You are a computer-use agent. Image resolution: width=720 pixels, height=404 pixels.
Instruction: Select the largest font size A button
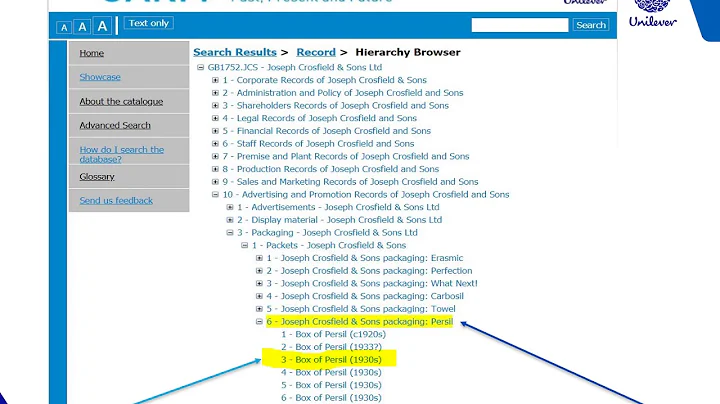click(102, 26)
